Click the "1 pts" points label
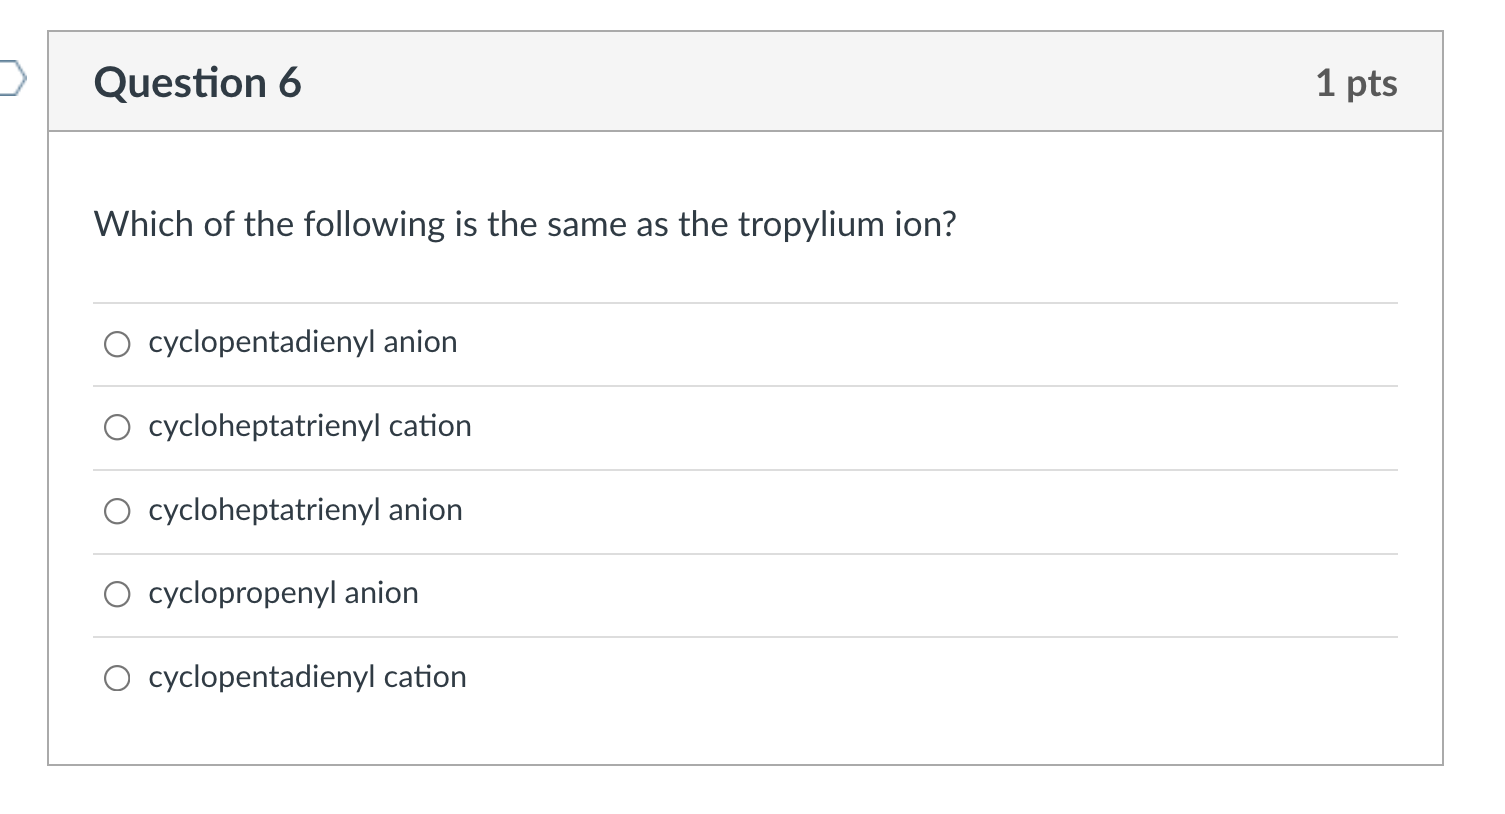Screen dimensions: 1505x814 coord(1356,82)
